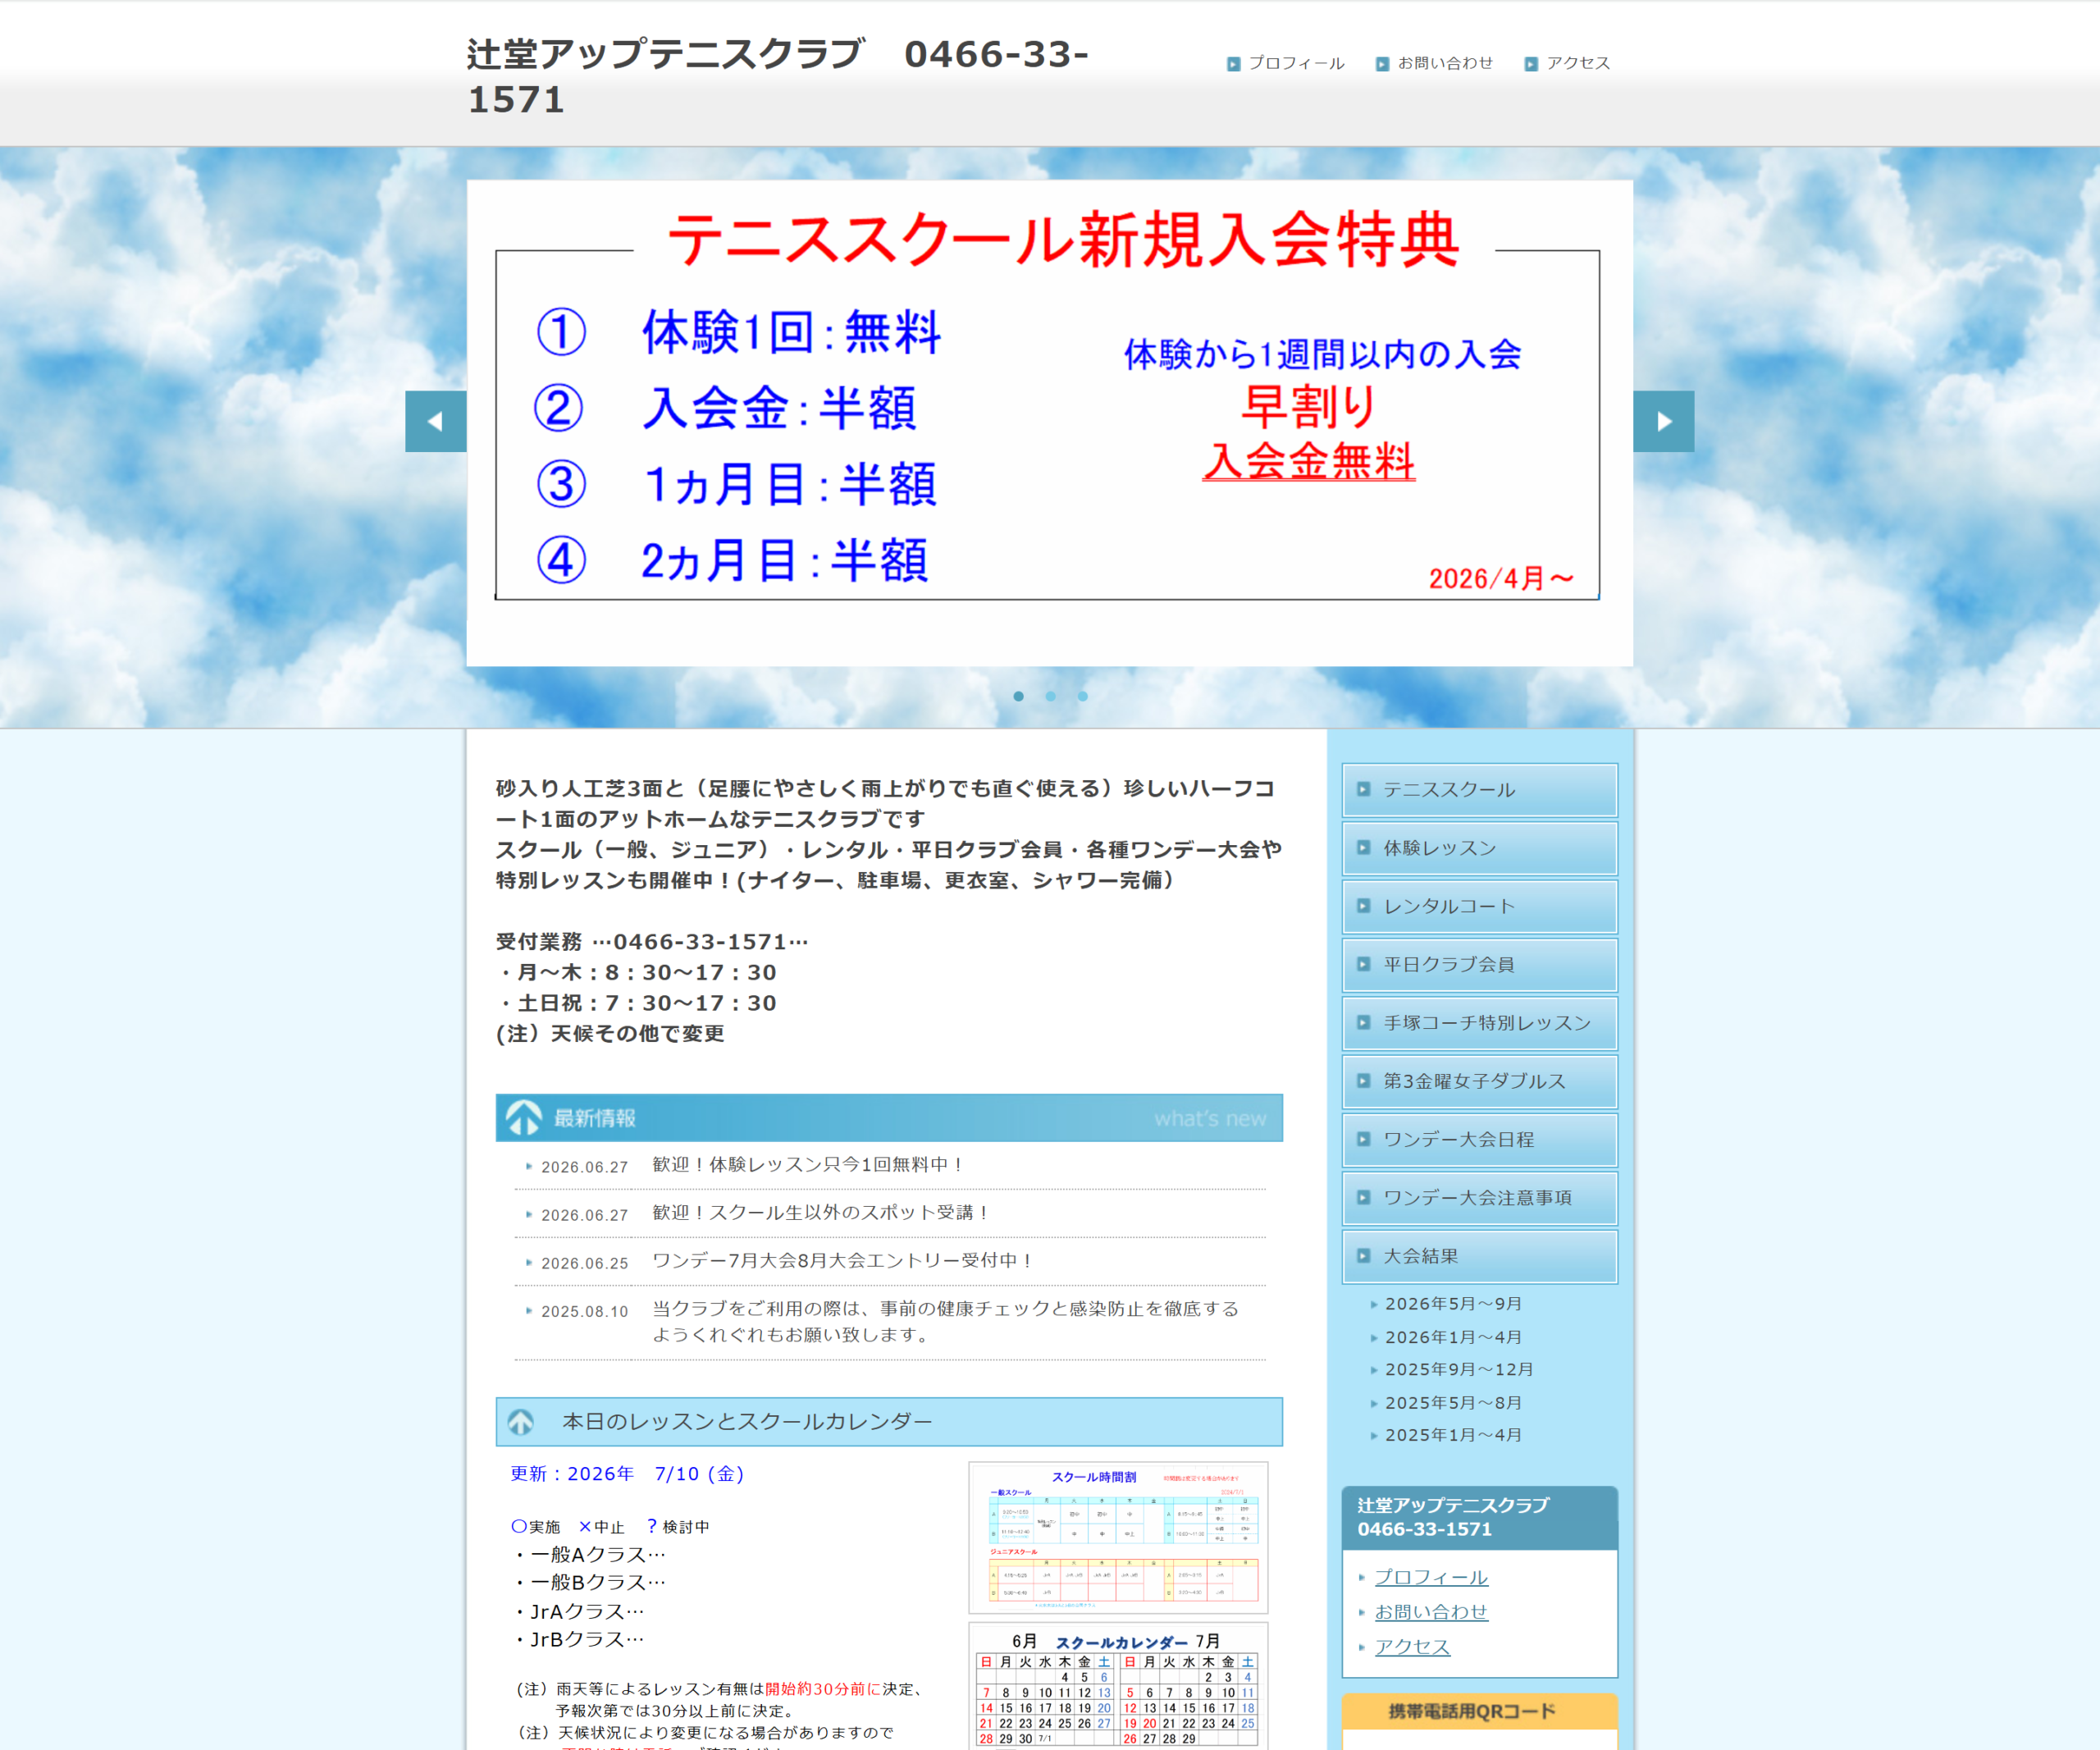Open news ワンデー7月大会8月大会エントリー受付中！
The image size is (2100, 1750).
point(844,1261)
